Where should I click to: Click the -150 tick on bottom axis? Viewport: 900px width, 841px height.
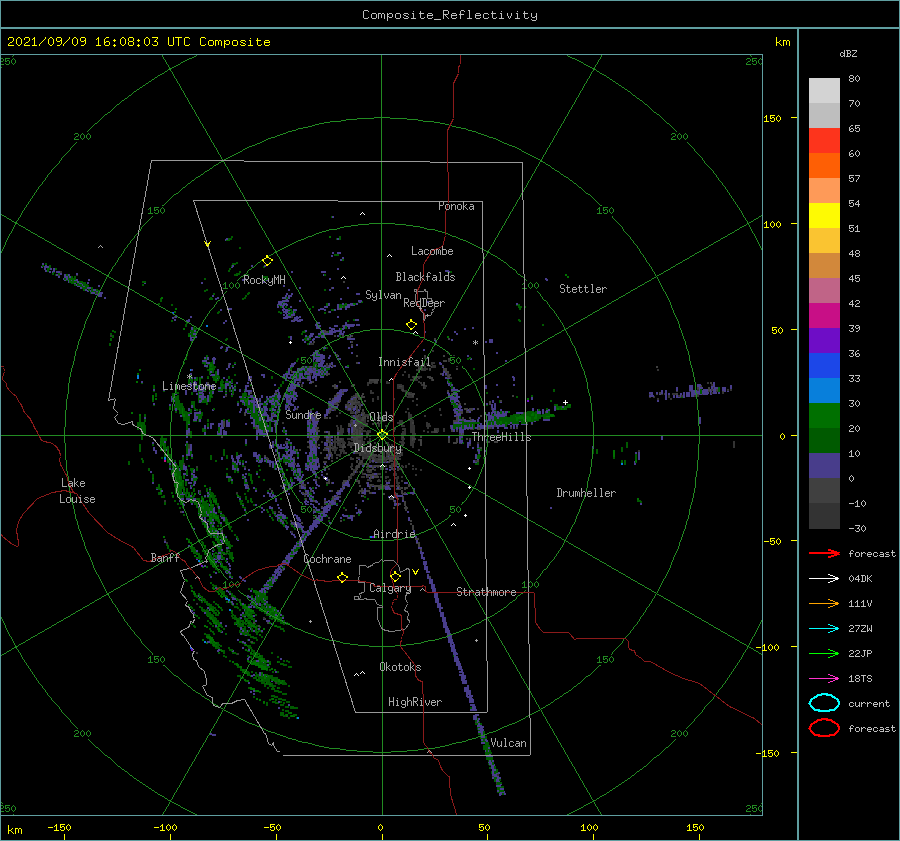[x=59, y=827]
